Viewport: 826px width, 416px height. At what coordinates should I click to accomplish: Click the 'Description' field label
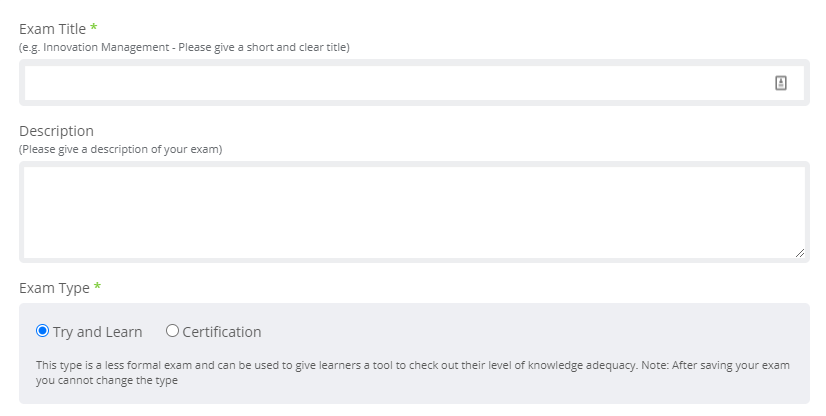[56, 131]
